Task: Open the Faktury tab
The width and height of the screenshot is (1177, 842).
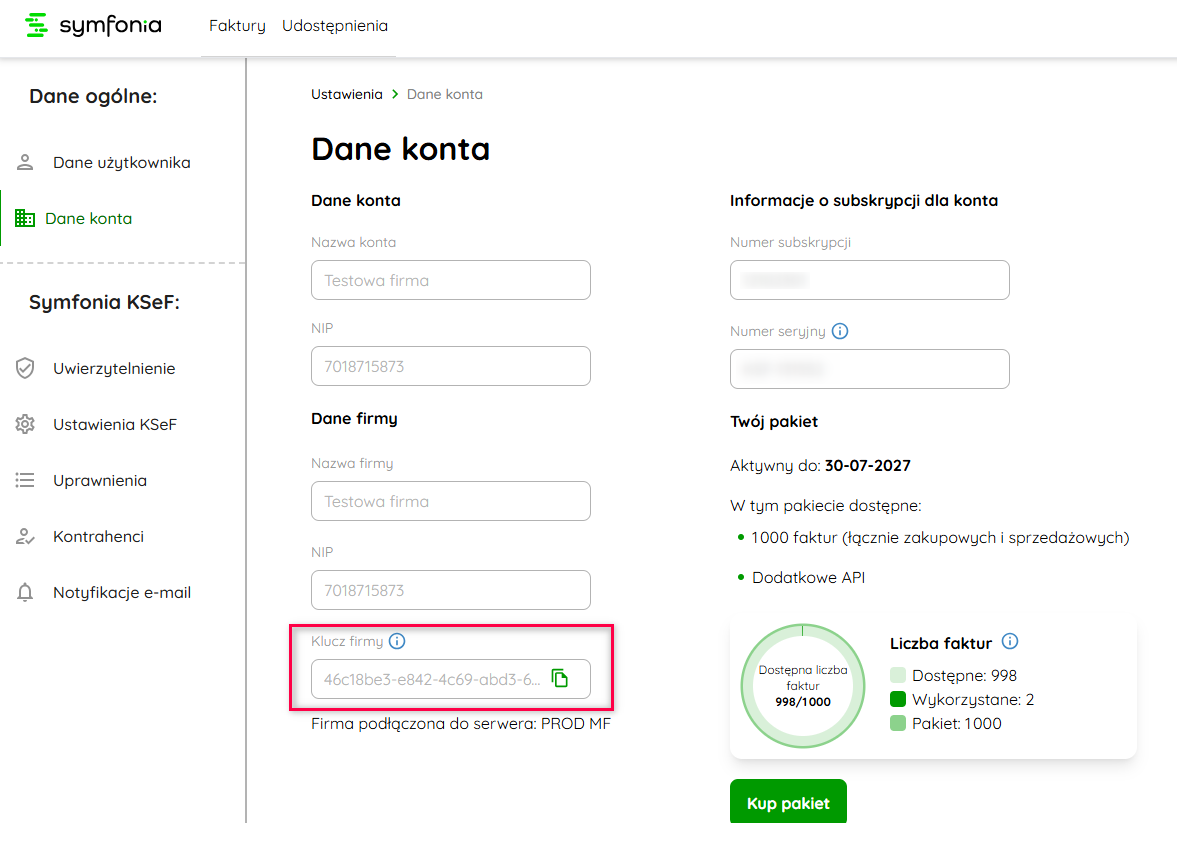Action: [237, 26]
